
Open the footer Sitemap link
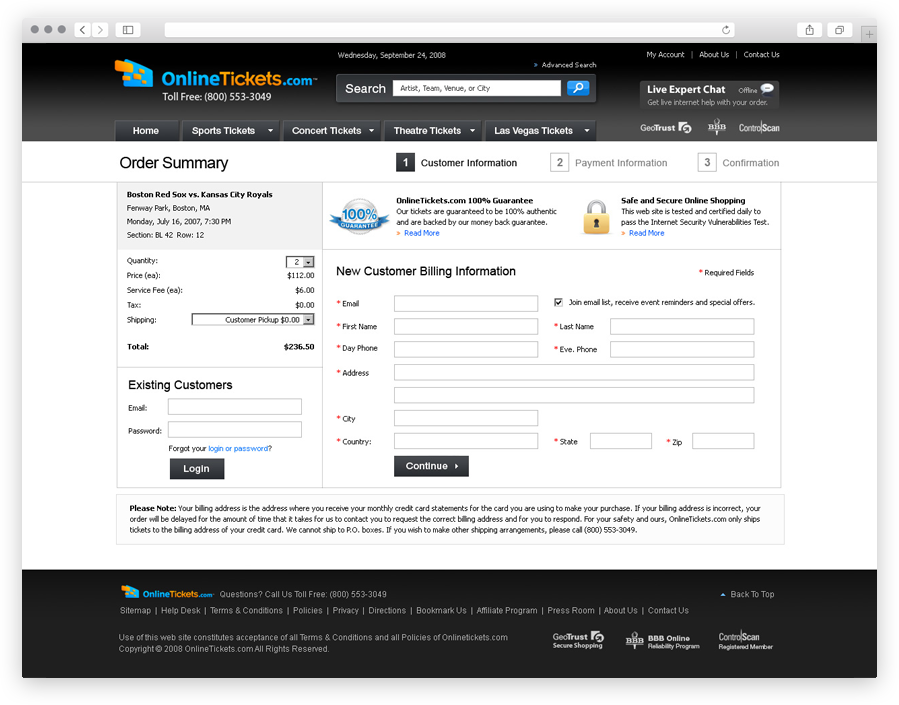pyautogui.click(x=135, y=610)
